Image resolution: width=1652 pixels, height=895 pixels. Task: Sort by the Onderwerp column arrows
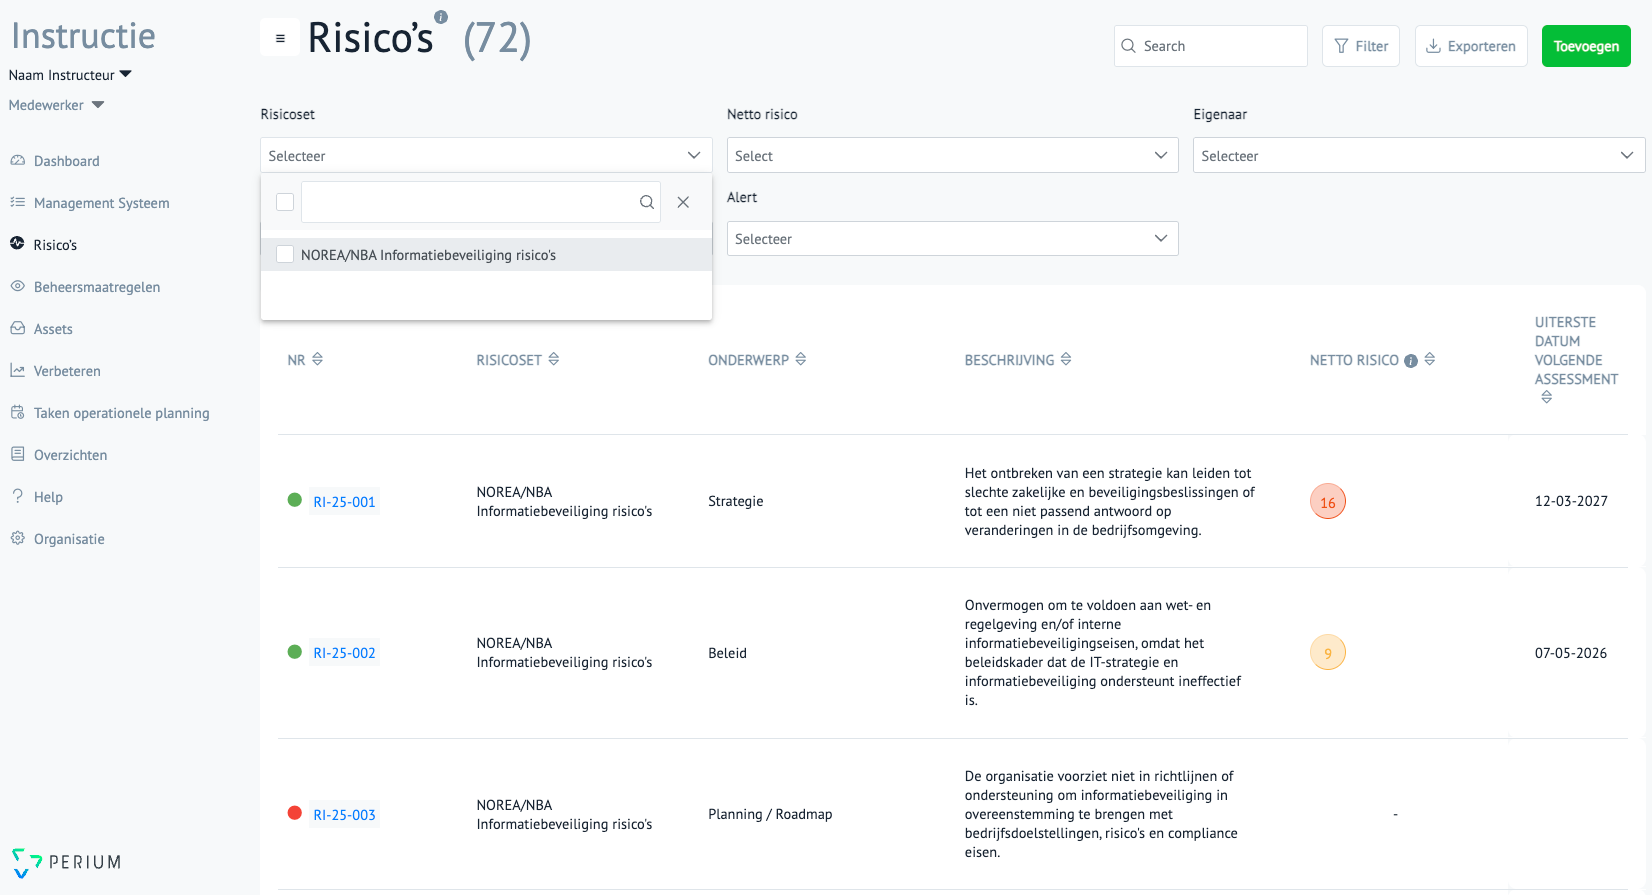(x=801, y=359)
